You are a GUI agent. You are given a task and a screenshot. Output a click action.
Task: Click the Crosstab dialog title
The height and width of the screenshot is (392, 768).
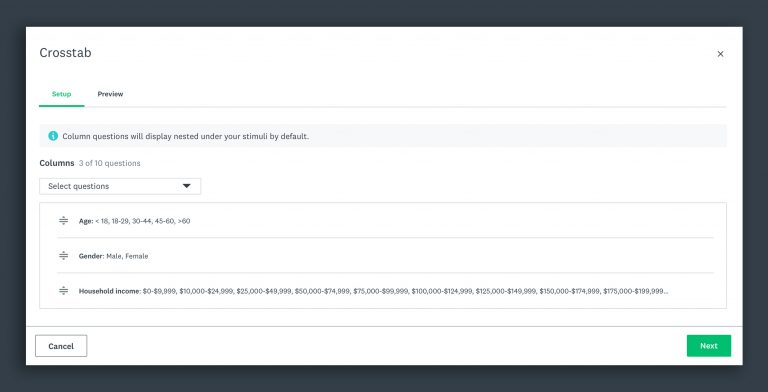pos(65,53)
